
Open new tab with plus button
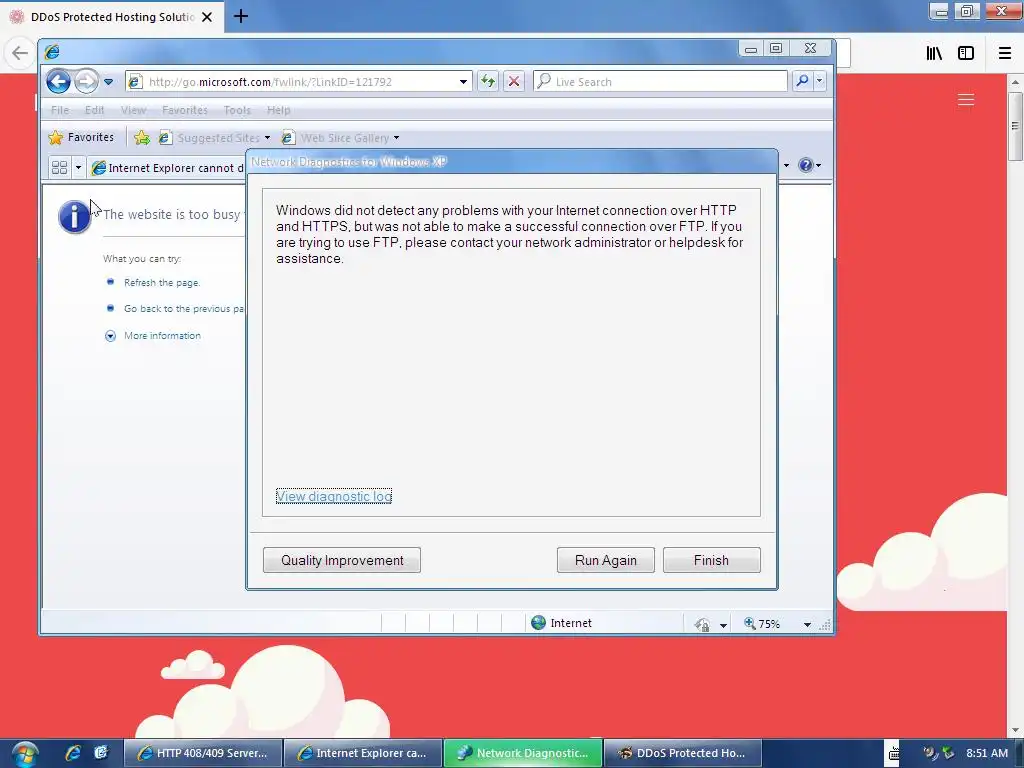point(240,16)
